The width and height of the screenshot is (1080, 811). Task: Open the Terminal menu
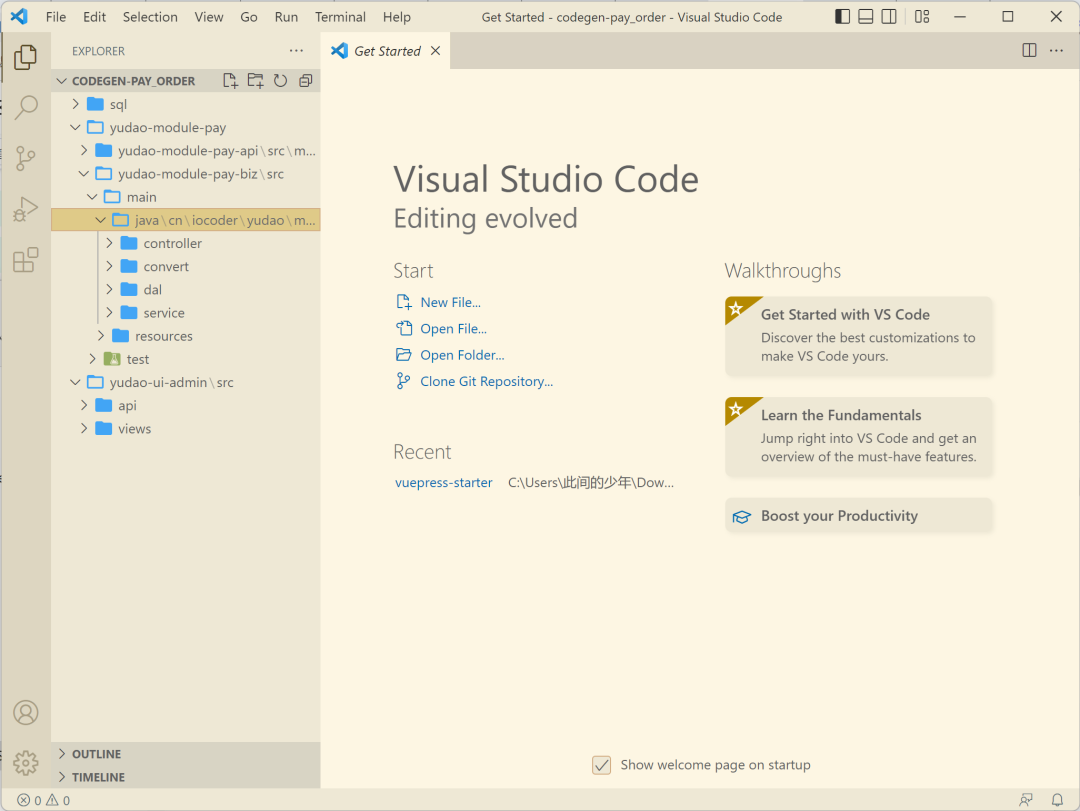click(x=340, y=17)
